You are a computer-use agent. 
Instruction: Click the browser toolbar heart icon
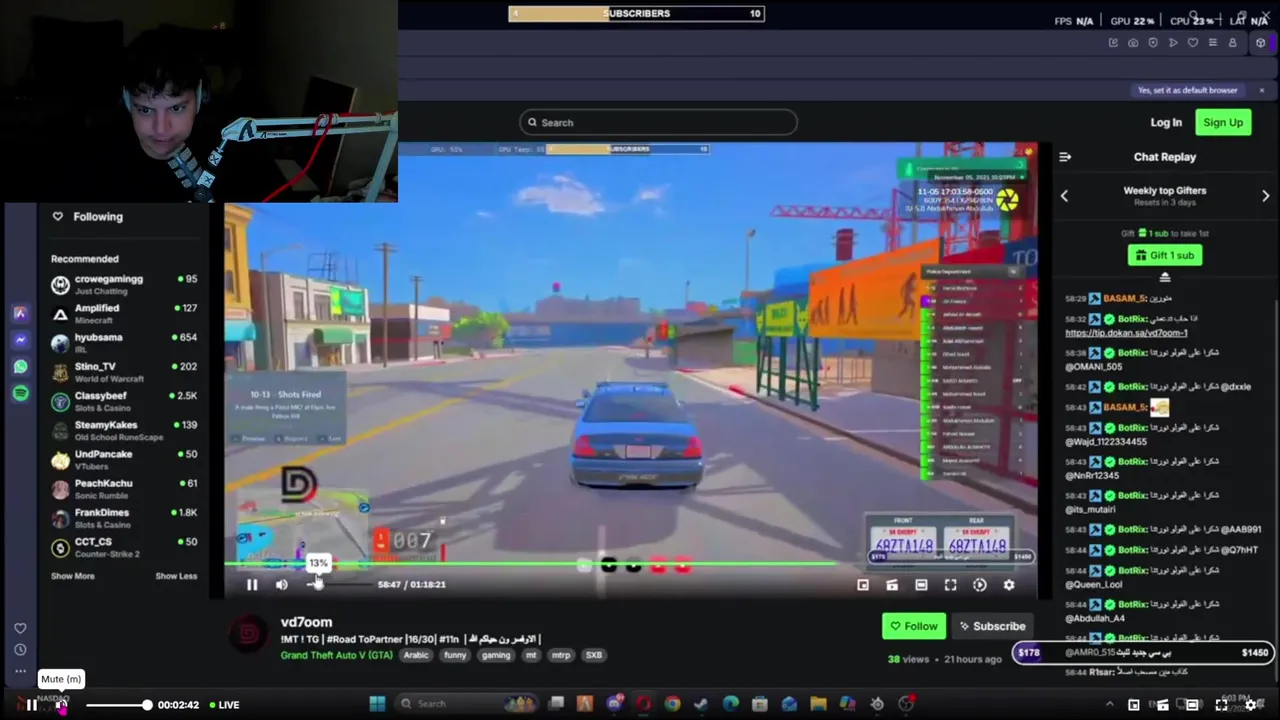click(x=1193, y=43)
